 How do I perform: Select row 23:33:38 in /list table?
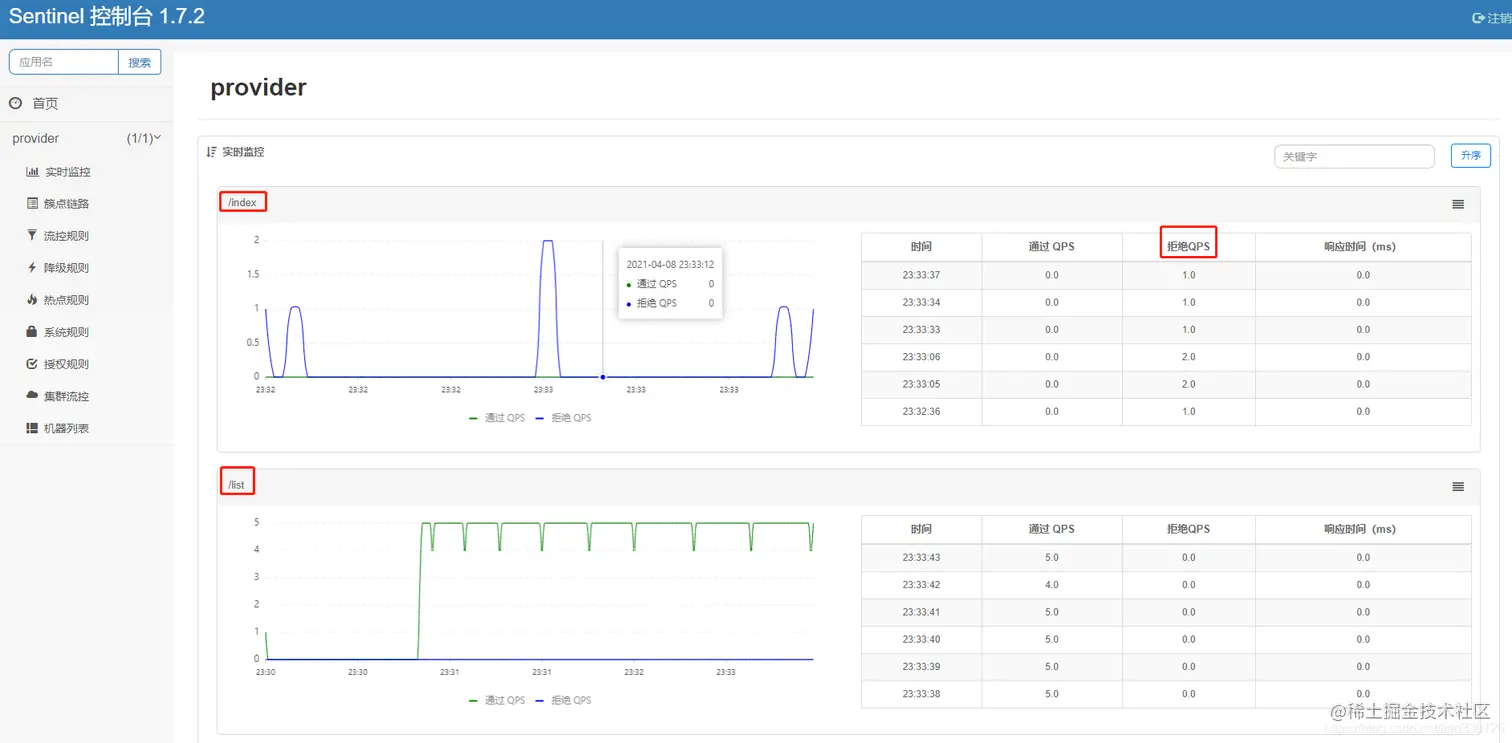(1166, 694)
